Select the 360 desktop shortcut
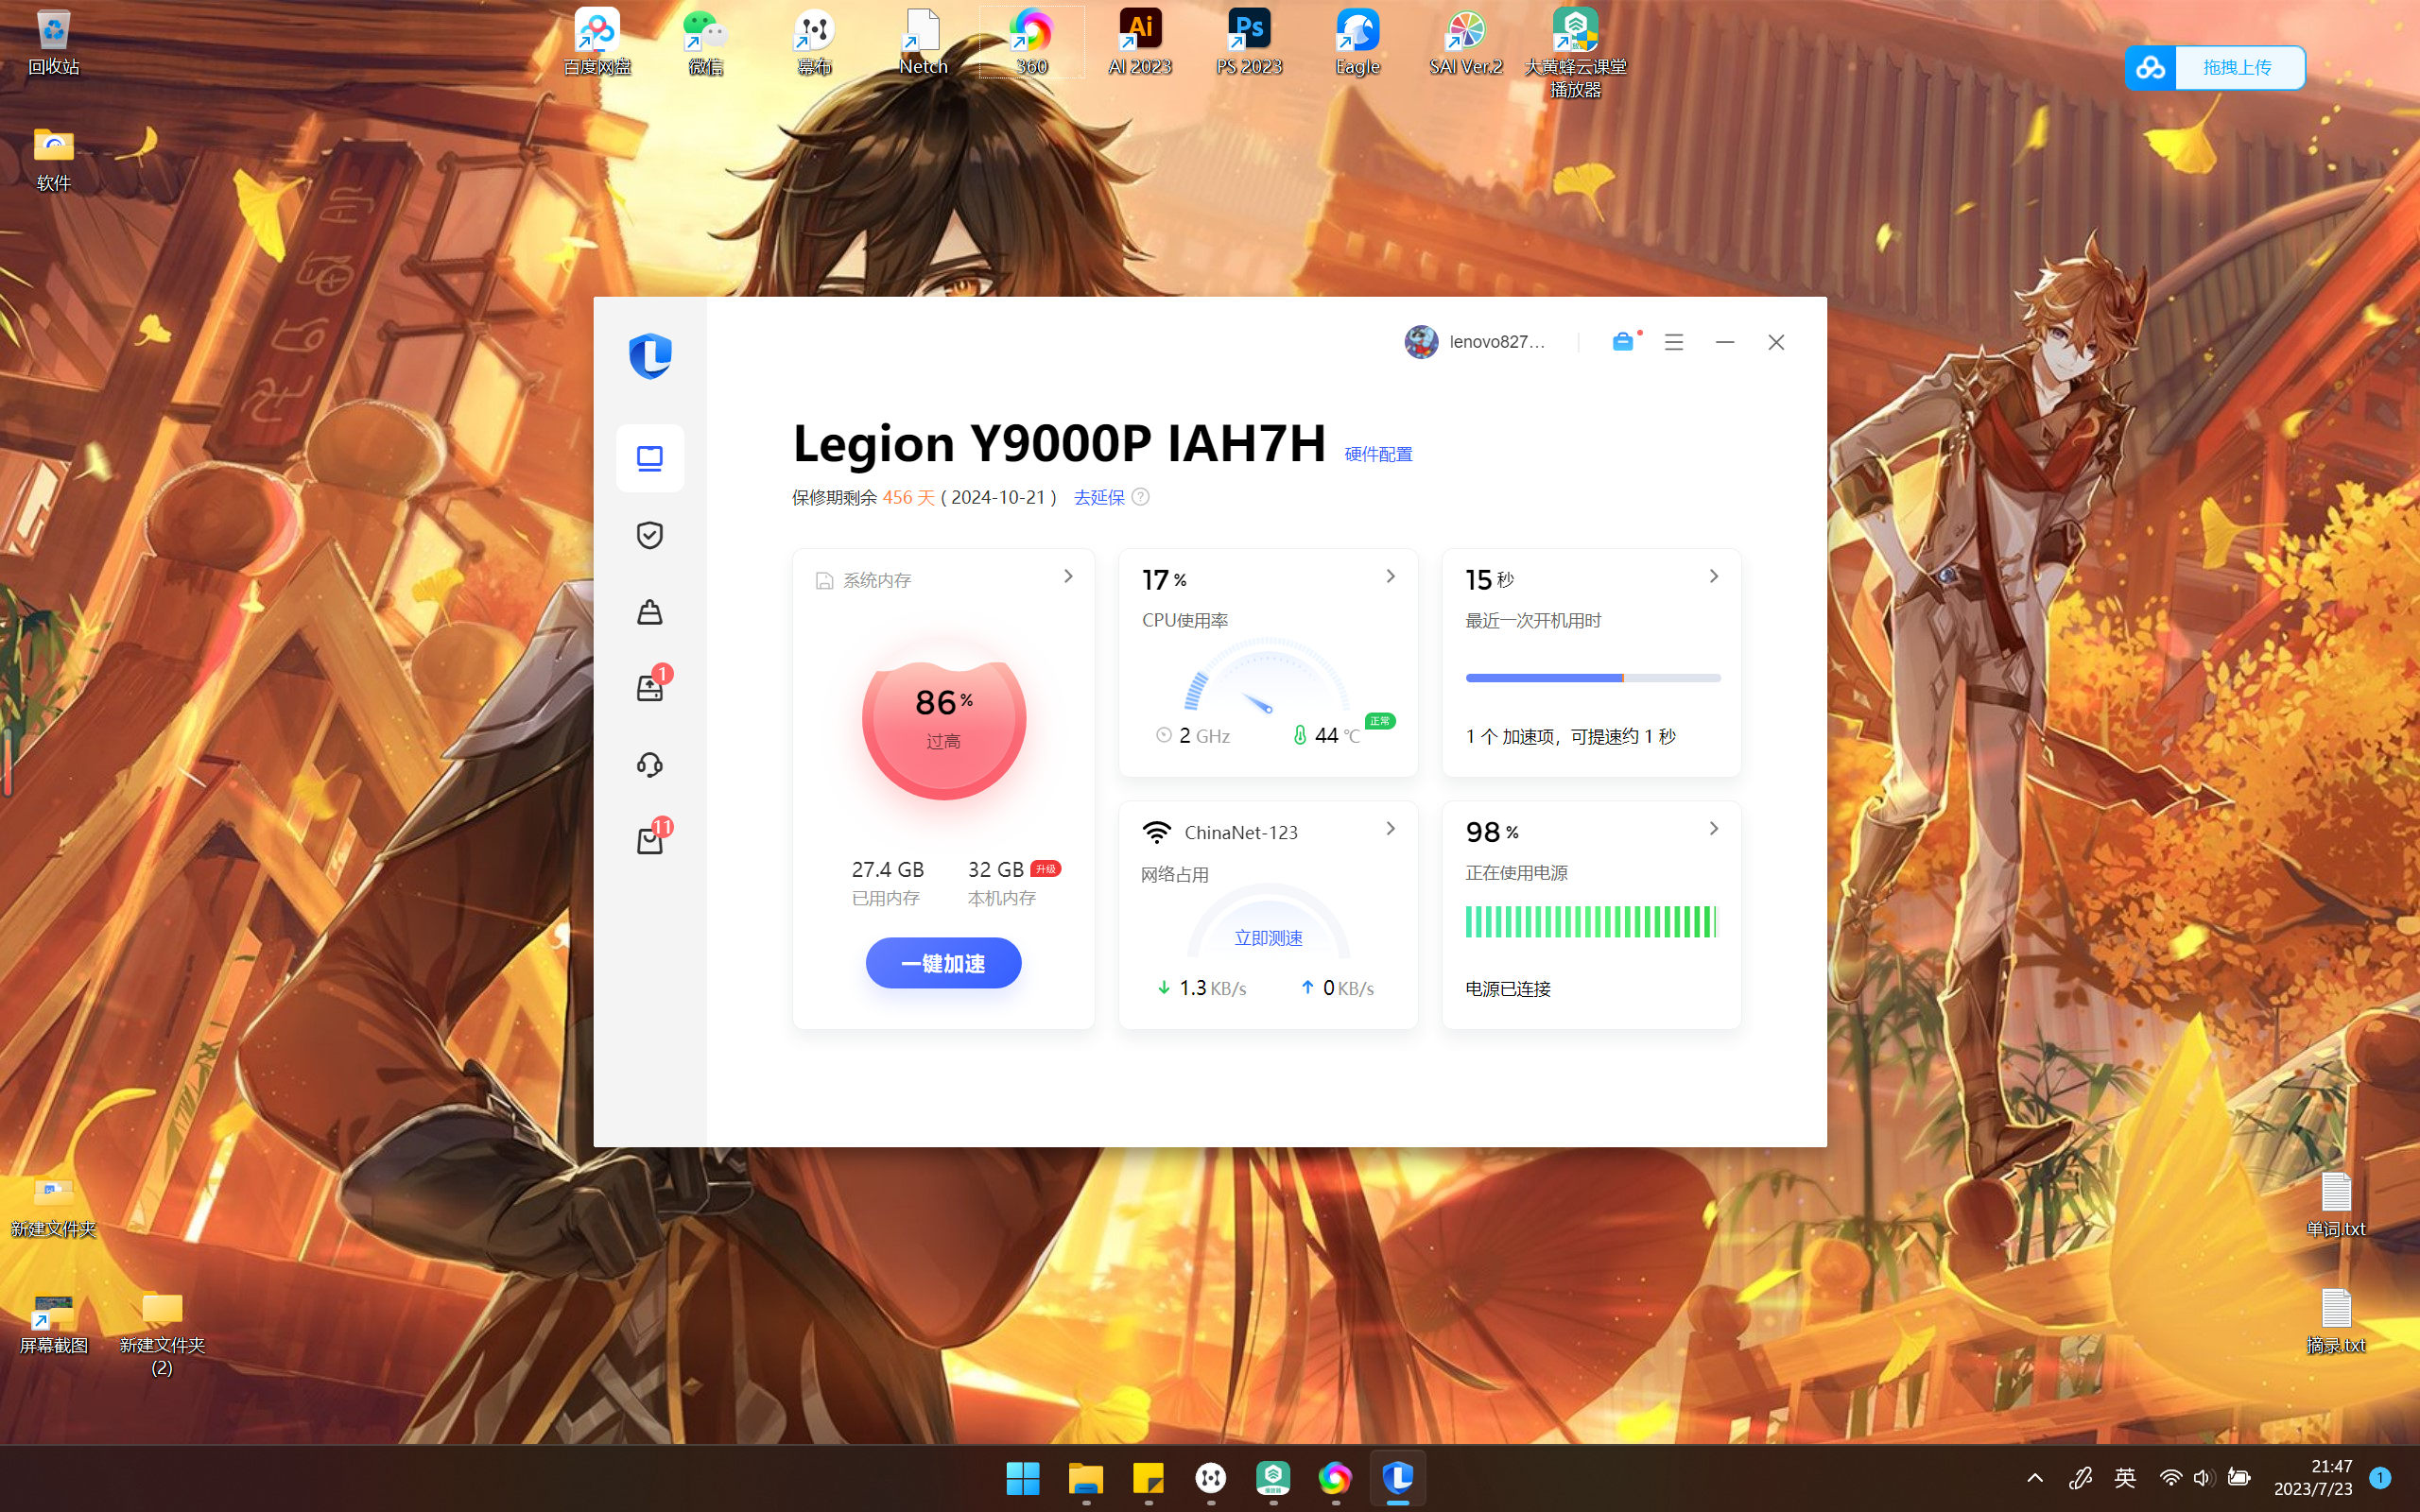Image resolution: width=2420 pixels, height=1512 pixels. tap(1031, 43)
